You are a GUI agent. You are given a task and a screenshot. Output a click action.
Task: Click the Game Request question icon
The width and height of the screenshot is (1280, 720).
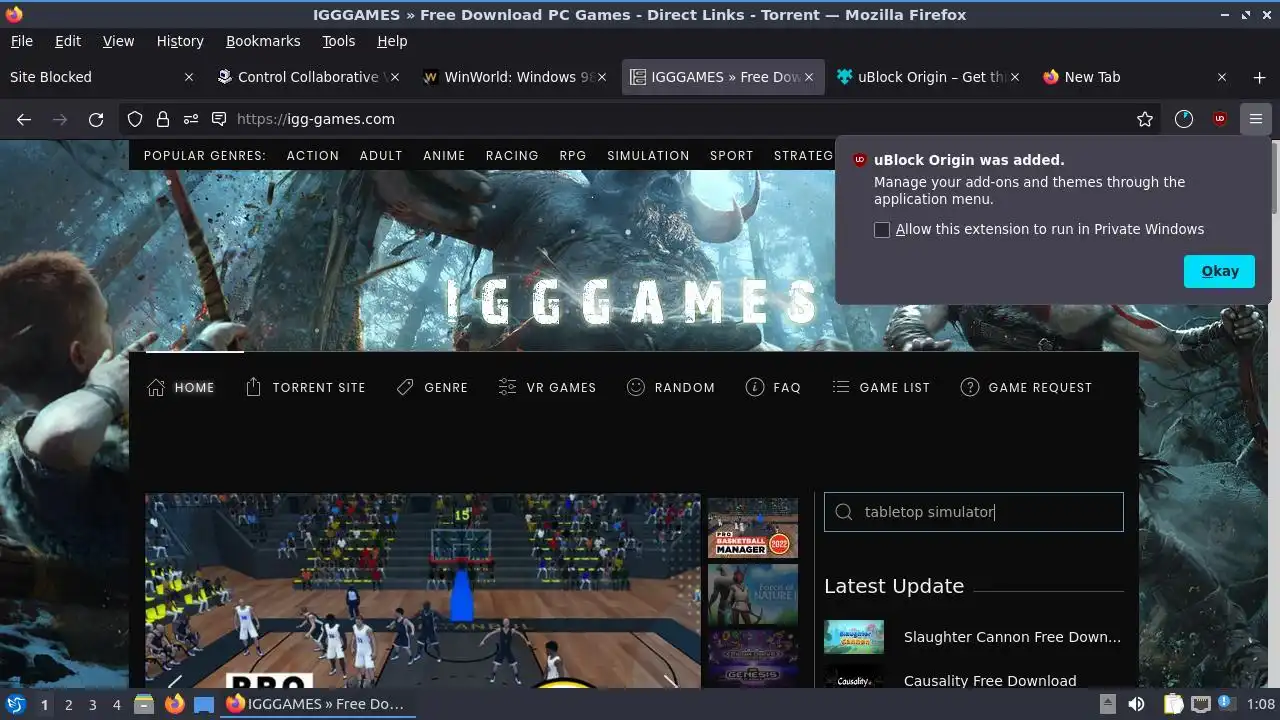point(969,387)
